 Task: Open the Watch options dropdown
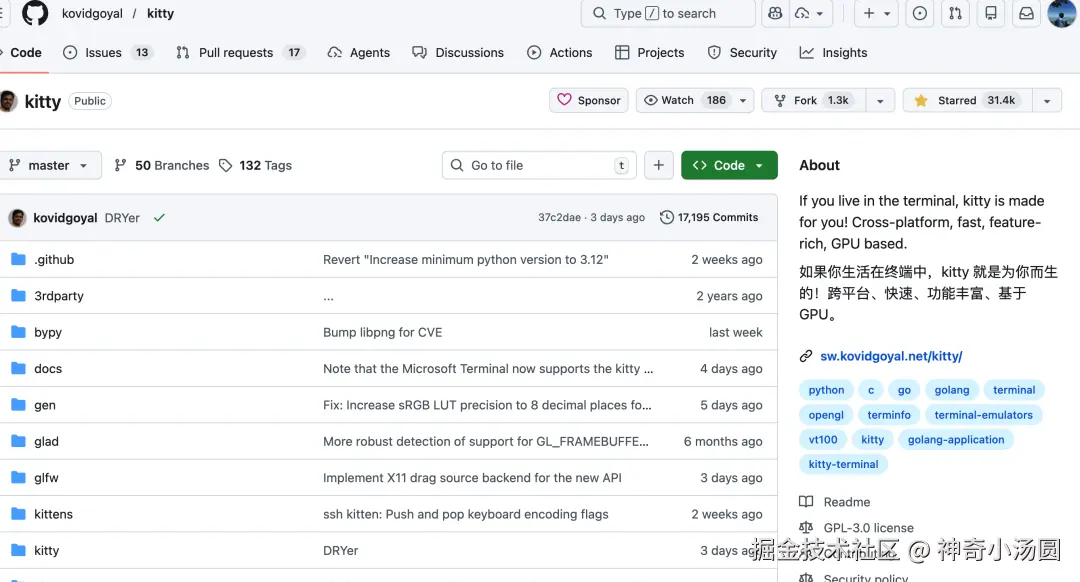(x=742, y=101)
